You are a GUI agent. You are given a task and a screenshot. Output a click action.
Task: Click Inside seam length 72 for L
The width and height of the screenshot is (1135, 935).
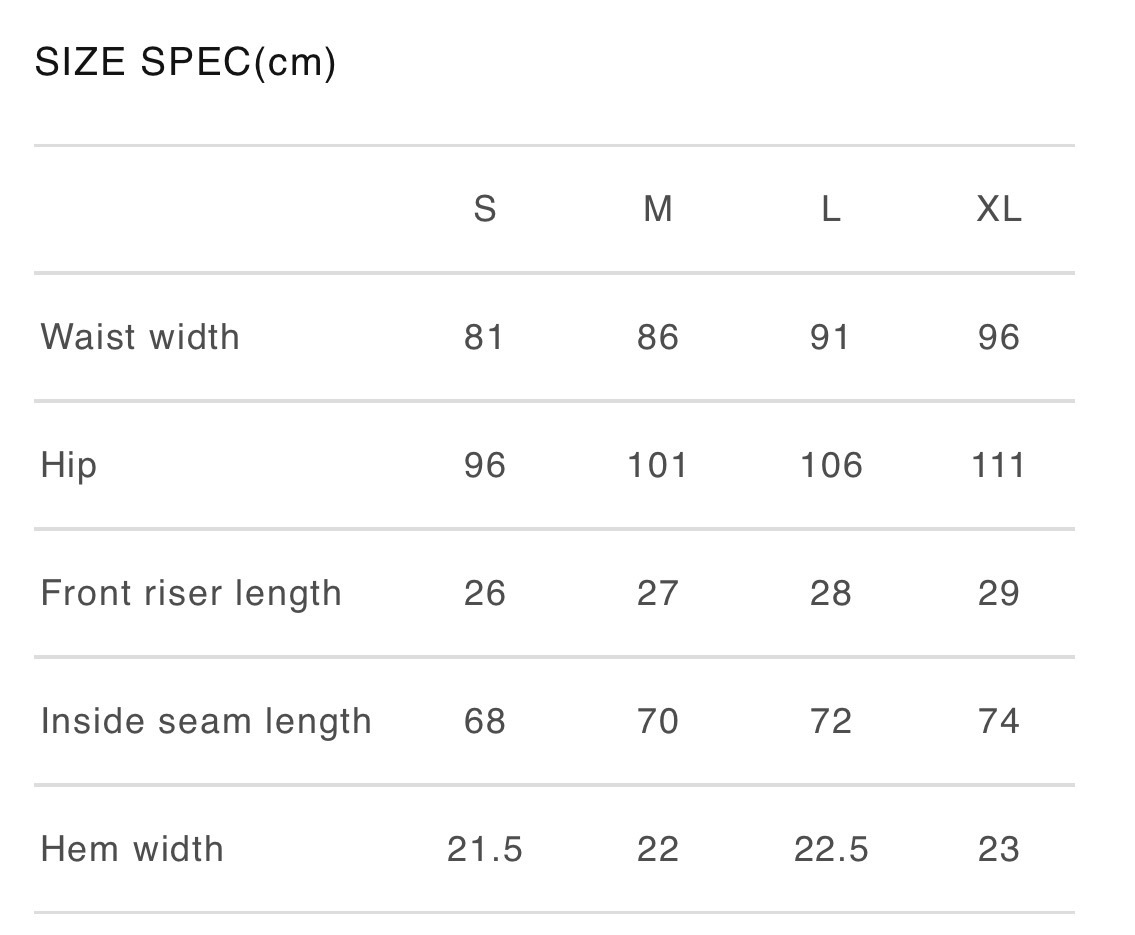click(831, 721)
